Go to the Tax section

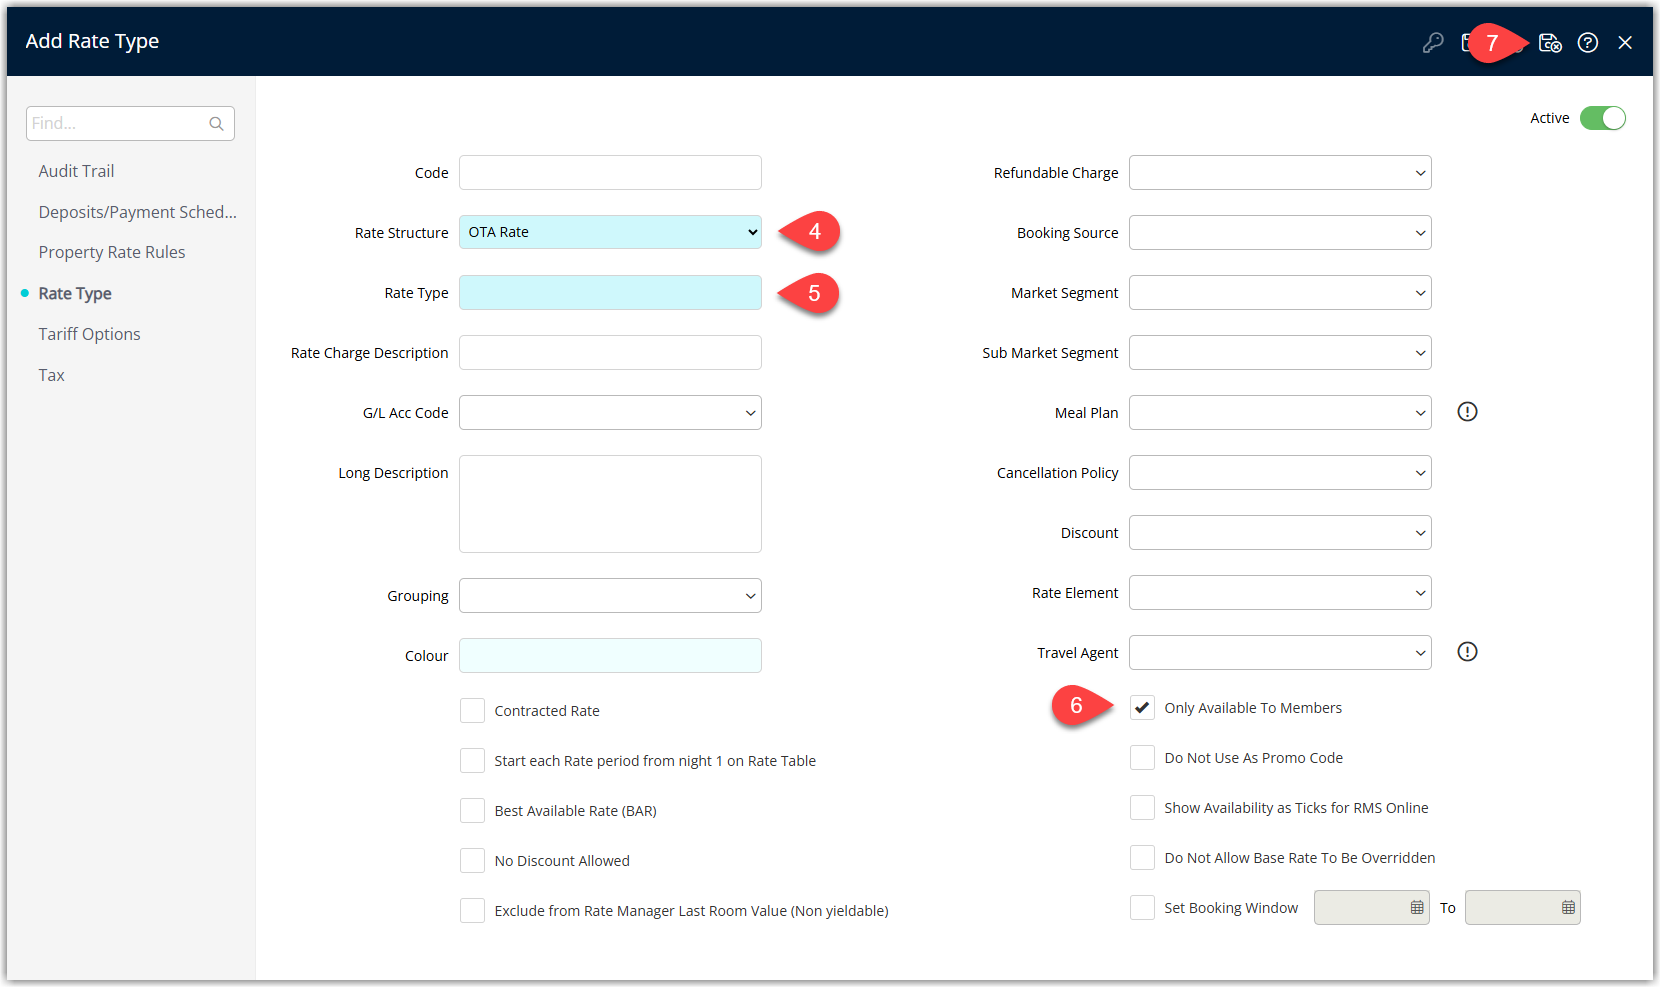click(x=51, y=375)
